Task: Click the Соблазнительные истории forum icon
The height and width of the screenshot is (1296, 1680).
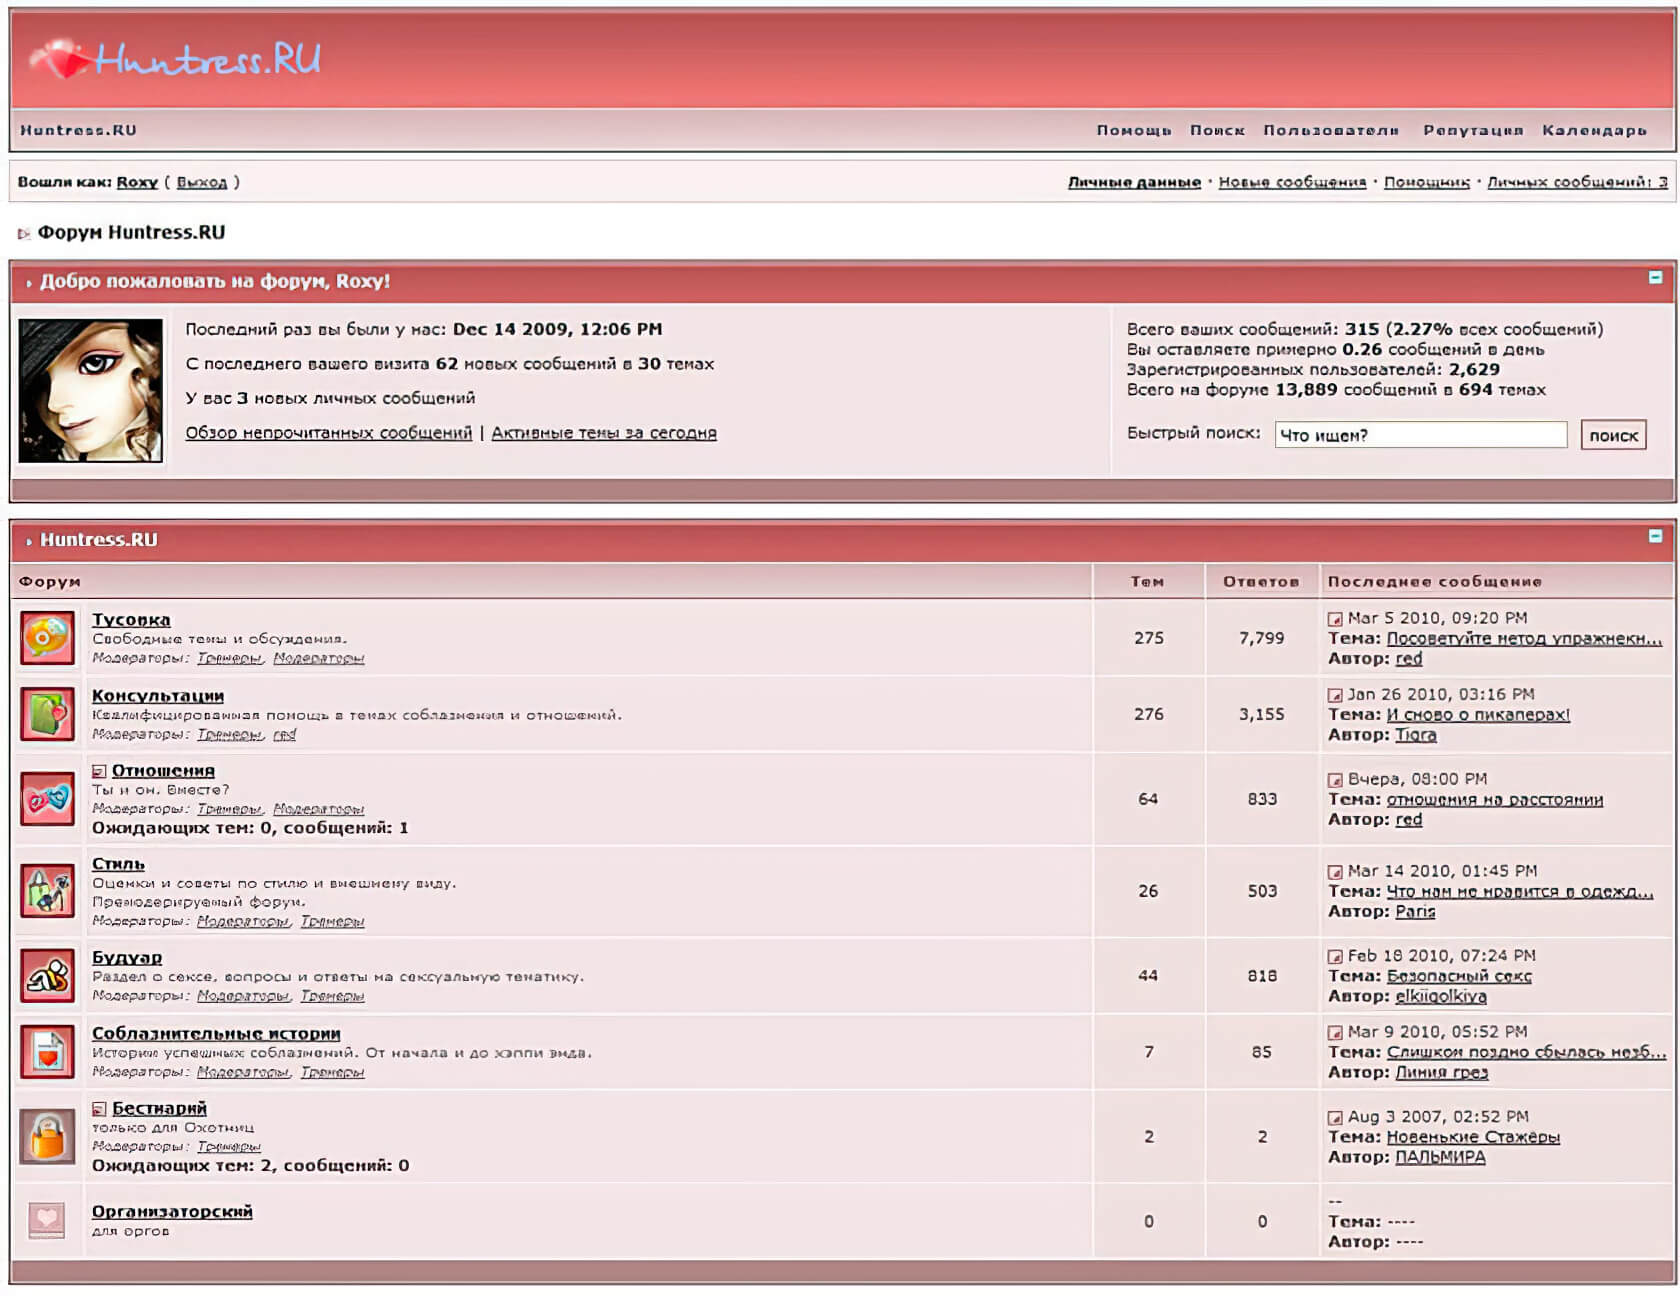Action: pyautogui.click(x=47, y=1051)
